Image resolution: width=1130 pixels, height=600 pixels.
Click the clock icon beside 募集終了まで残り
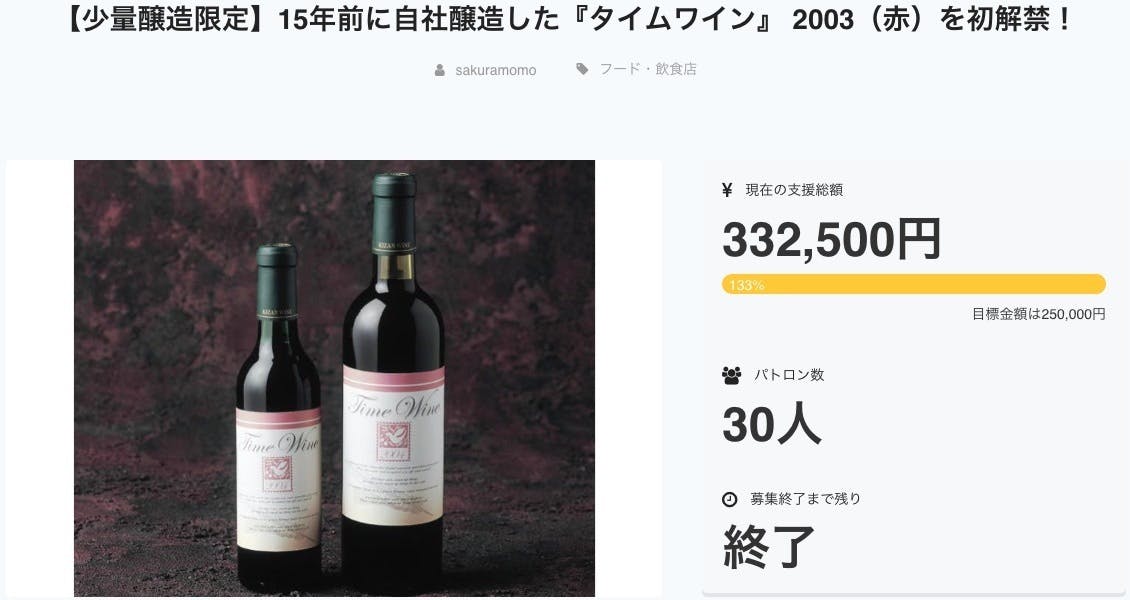(730, 498)
